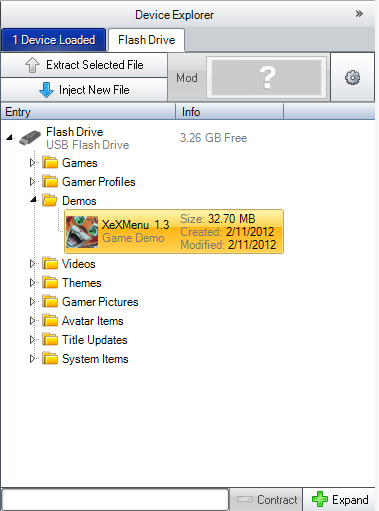Collapse the Flash Drive root node
Viewport: 379px width, 511px height.
tap(10, 137)
